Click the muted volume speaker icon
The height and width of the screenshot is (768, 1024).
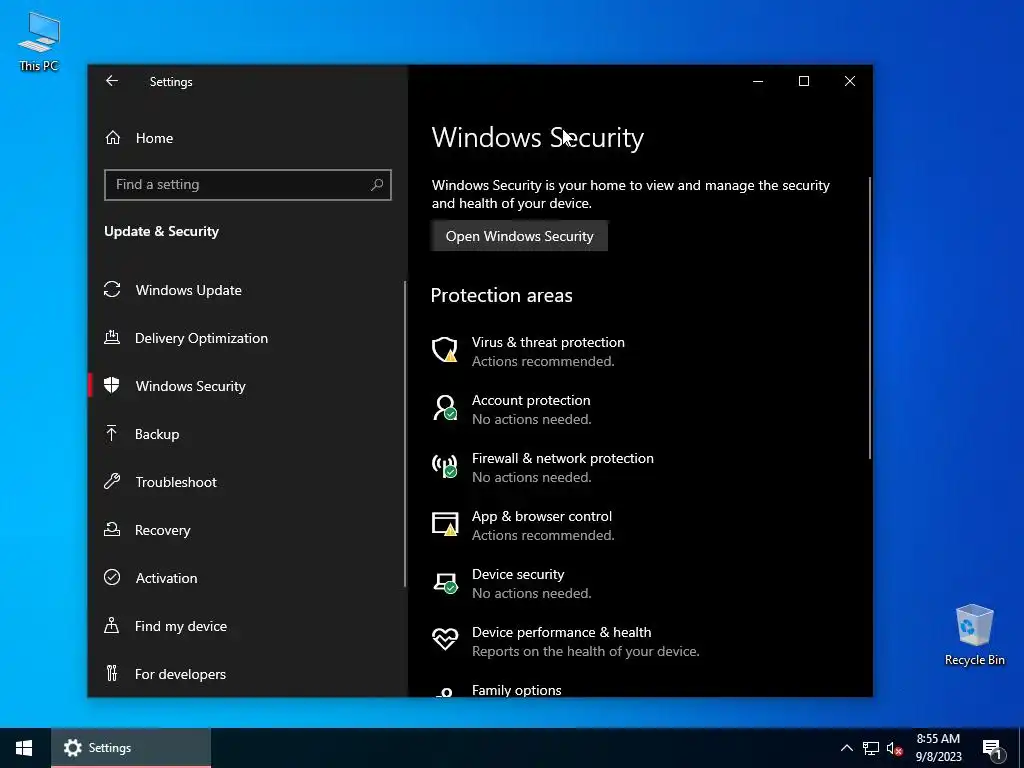pyautogui.click(x=894, y=748)
